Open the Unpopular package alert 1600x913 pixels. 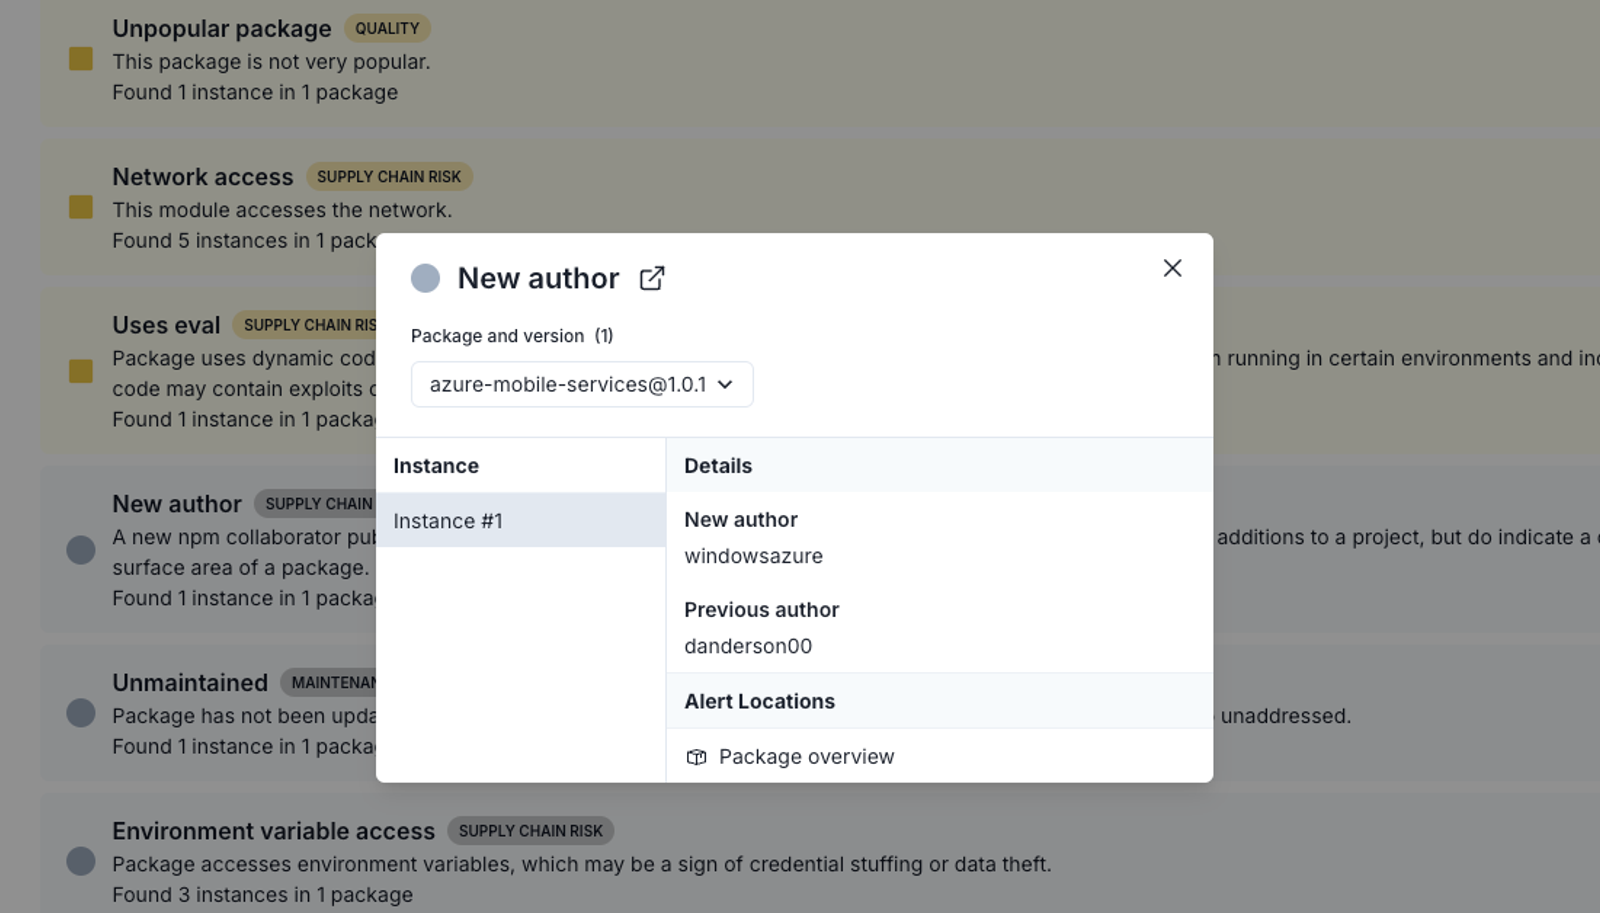(x=221, y=29)
